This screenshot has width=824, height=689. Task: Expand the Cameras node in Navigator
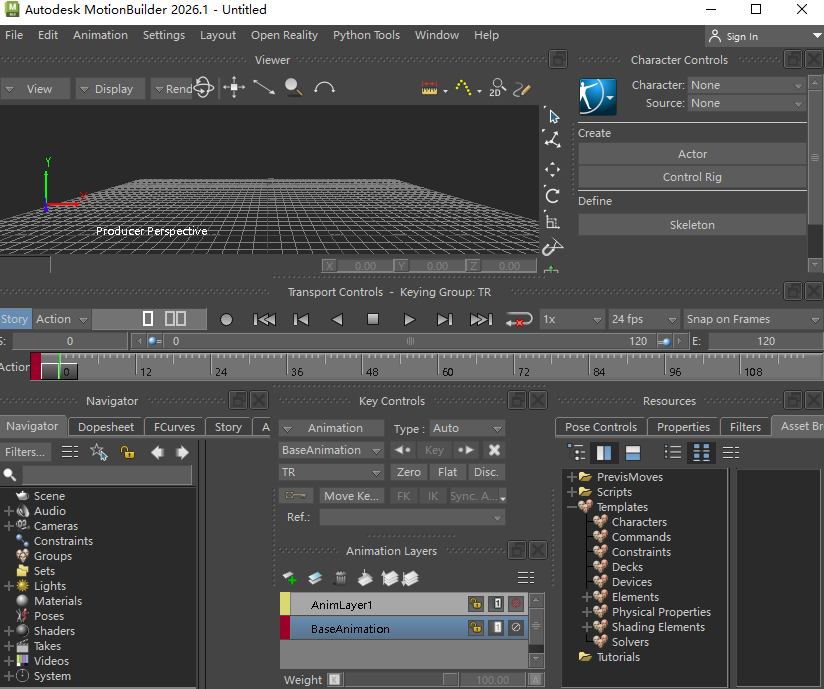(x=8, y=526)
